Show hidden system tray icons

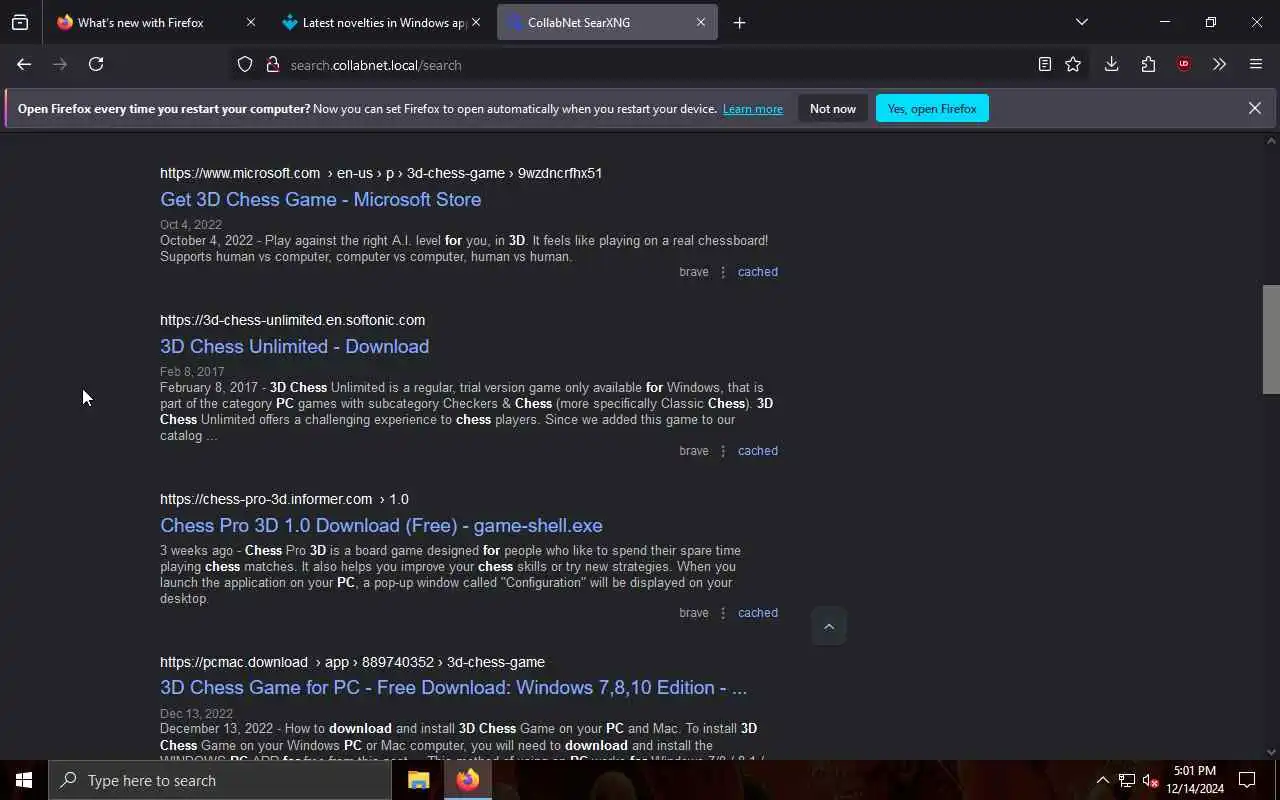pyautogui.click(x=1102, y=780)
